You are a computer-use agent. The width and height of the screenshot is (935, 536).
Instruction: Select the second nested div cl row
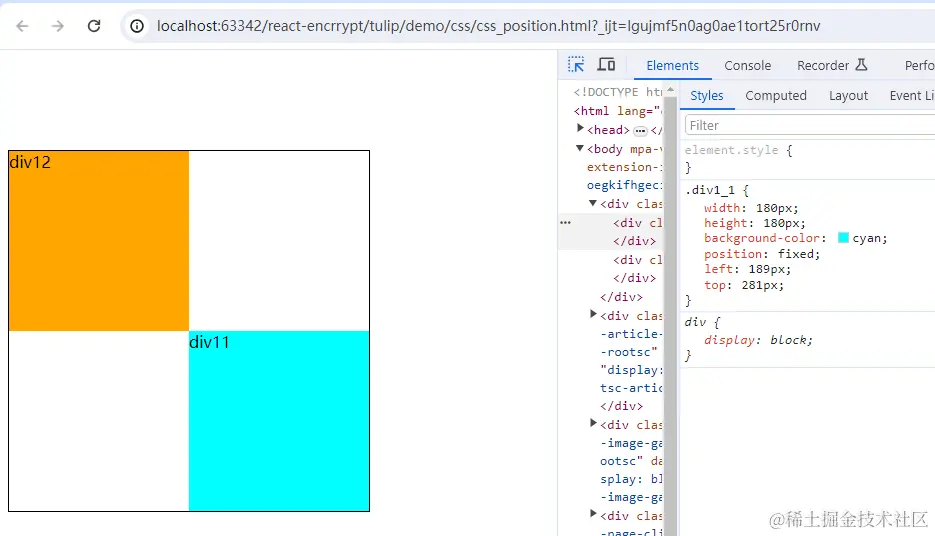[x=637, y=260]
